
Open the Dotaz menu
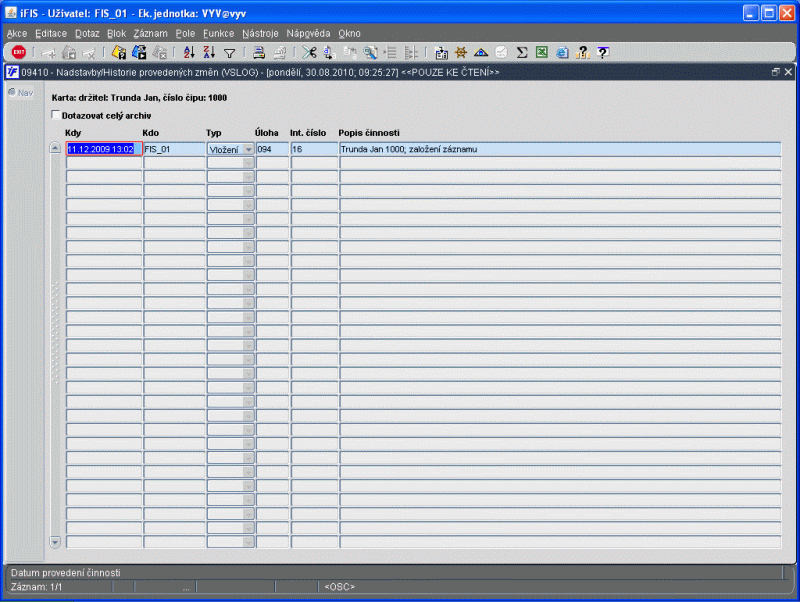[x=87, y=33]
